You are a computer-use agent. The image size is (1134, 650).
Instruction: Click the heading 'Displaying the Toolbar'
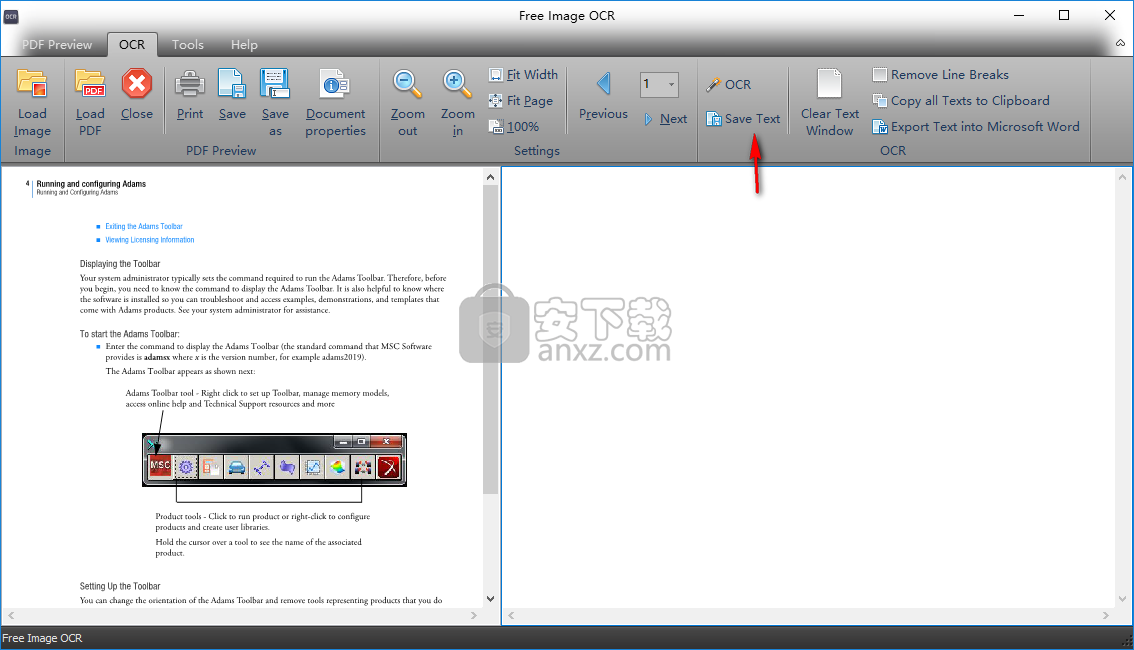coord(120,264)
